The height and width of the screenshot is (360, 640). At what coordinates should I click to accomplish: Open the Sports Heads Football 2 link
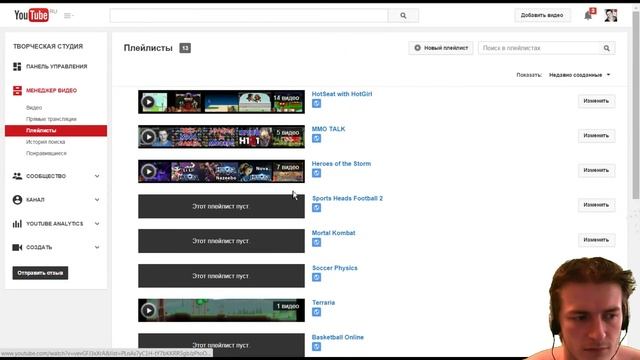tap(347, 198)
